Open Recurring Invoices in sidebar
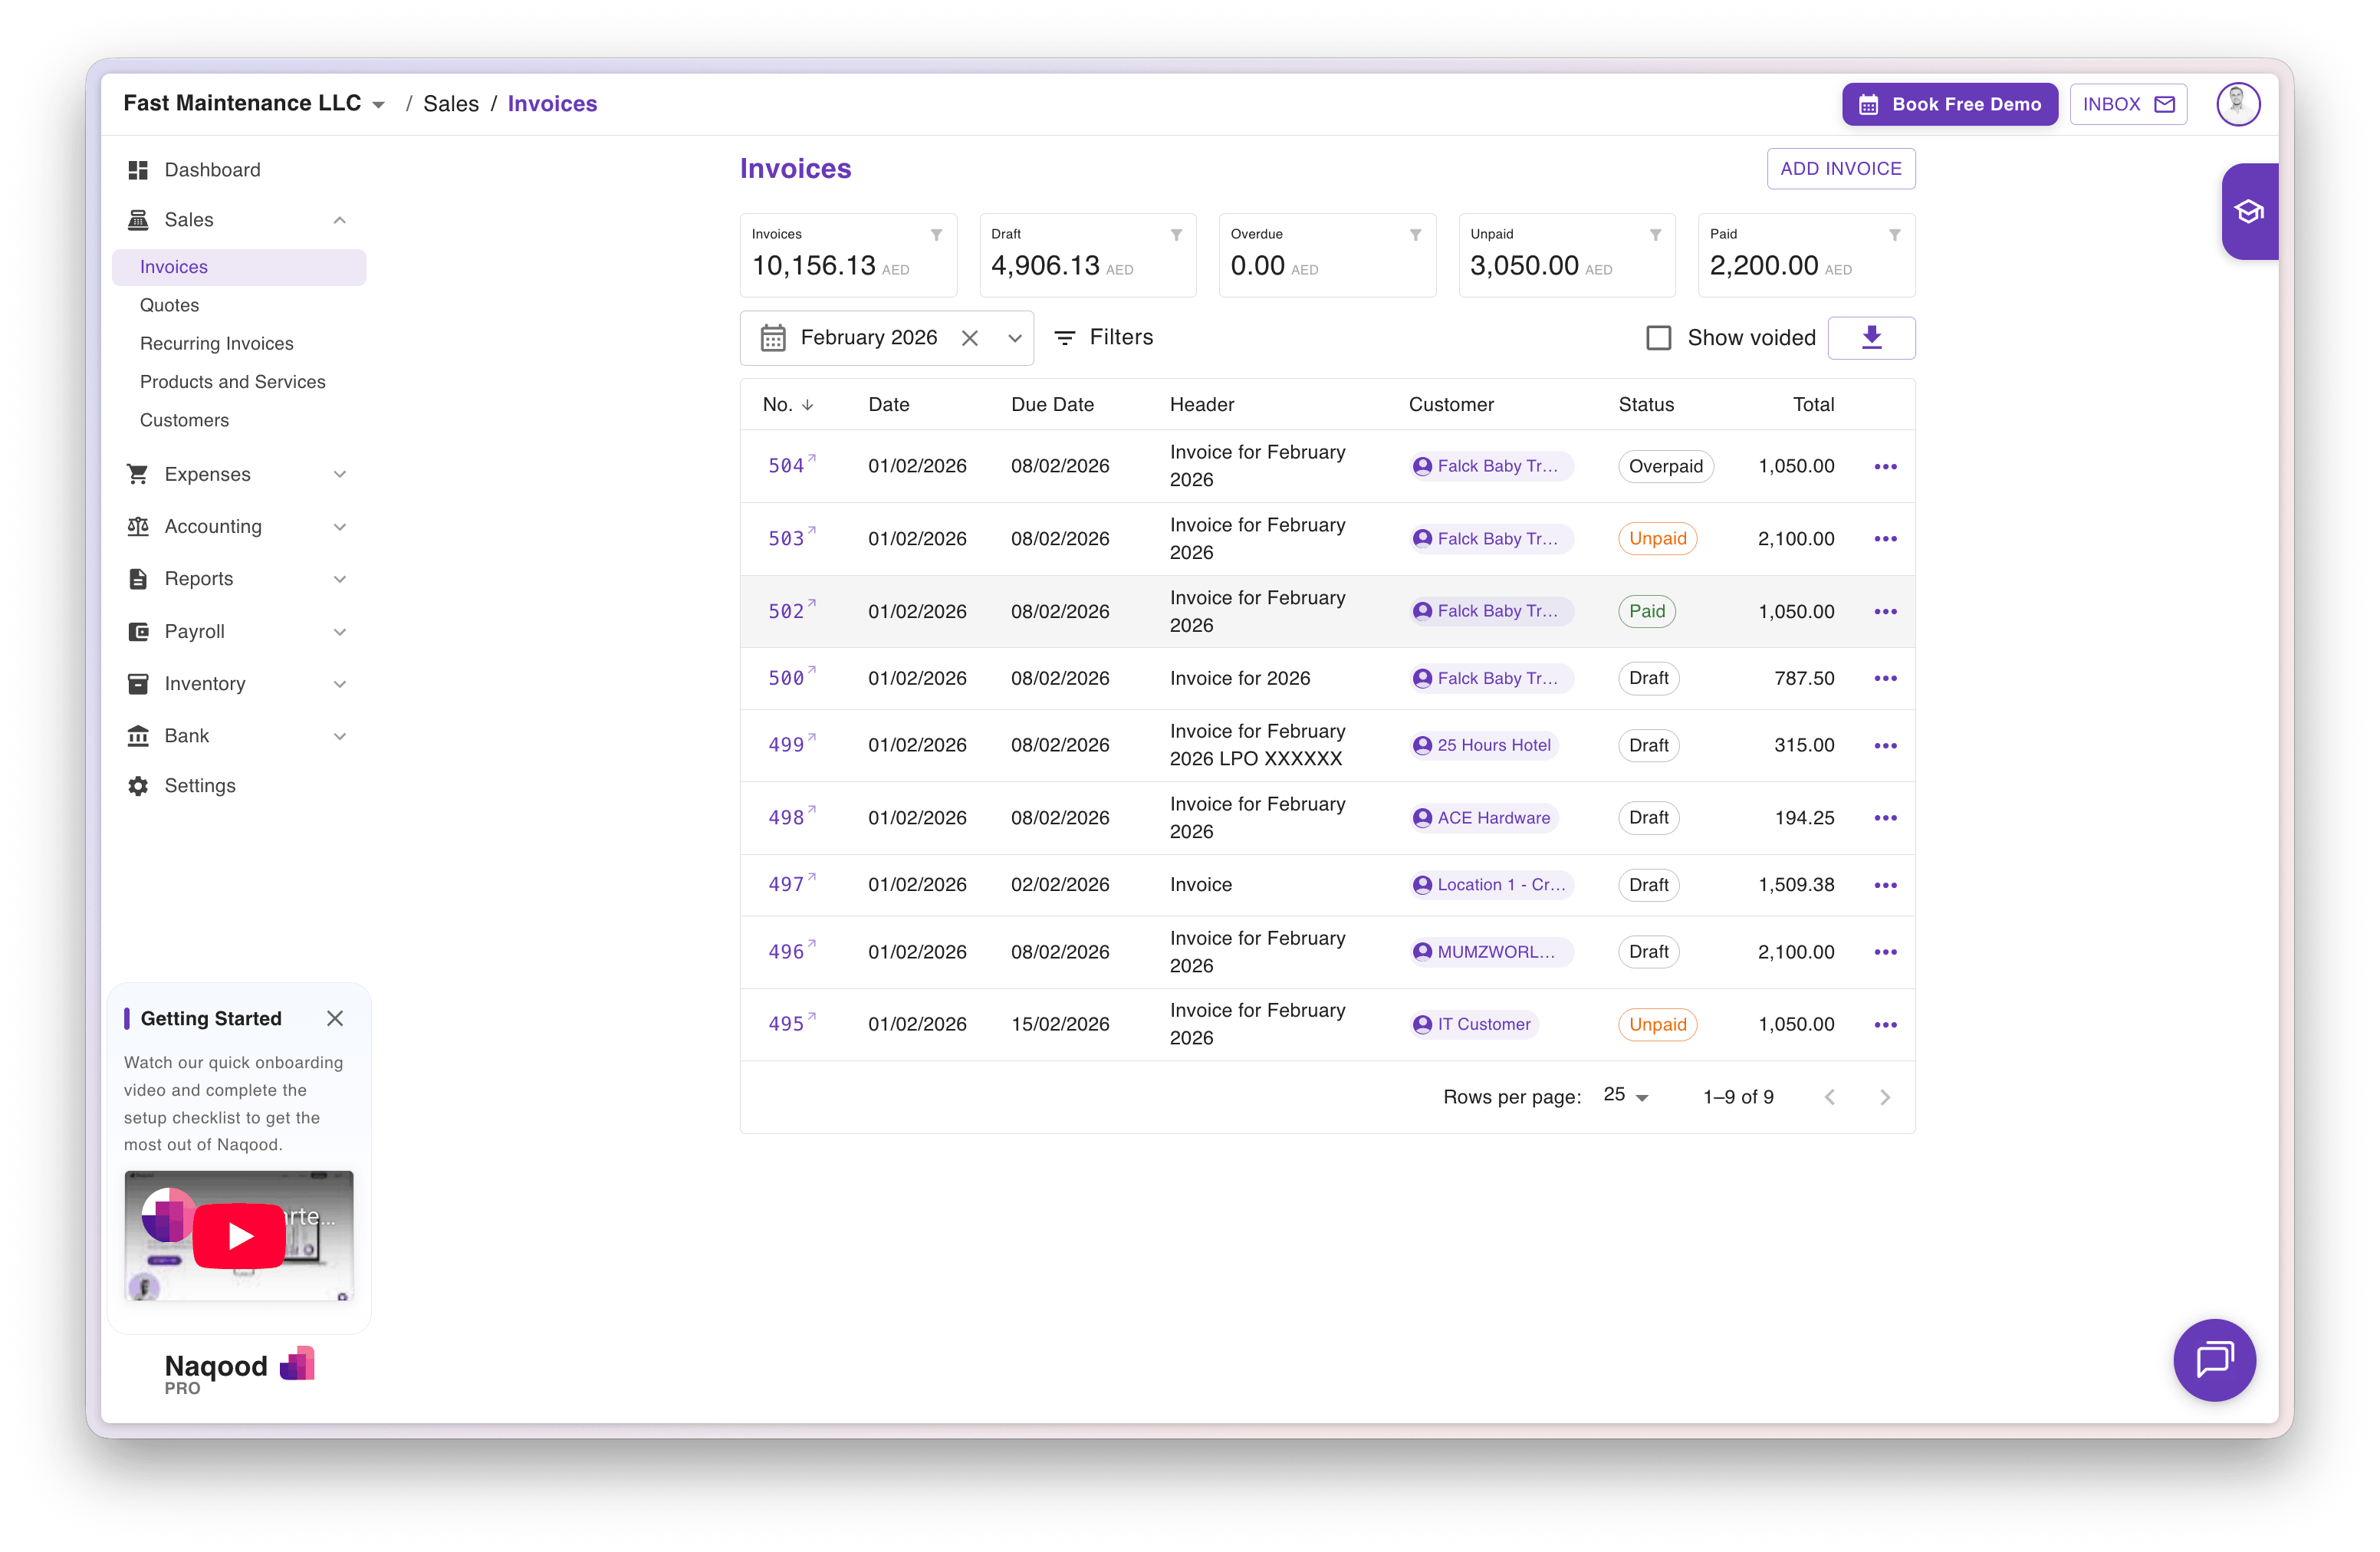Screen dimensions: 2380x1552 (x=217, y=343)
